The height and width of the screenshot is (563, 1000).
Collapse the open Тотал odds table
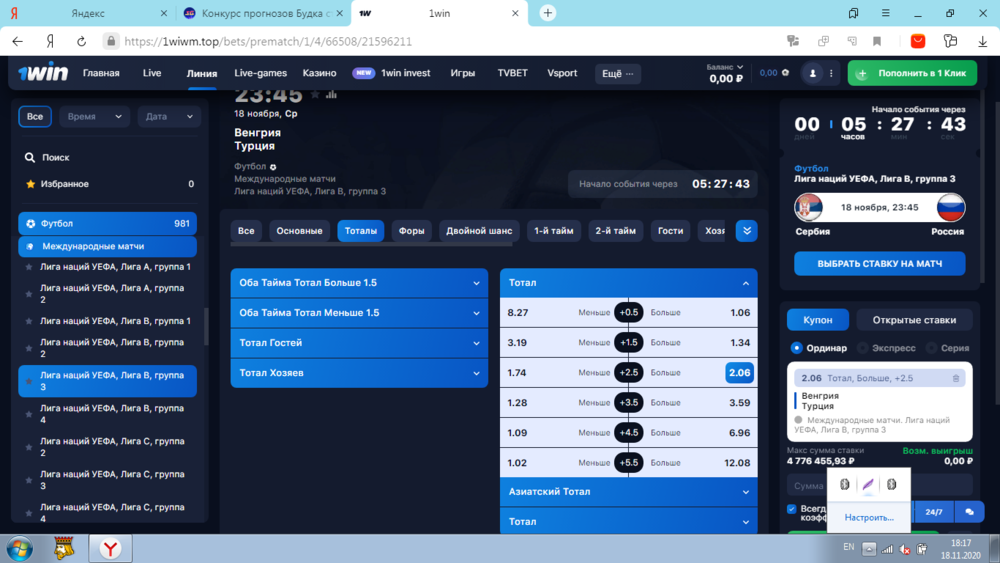[x=629, y=283]
